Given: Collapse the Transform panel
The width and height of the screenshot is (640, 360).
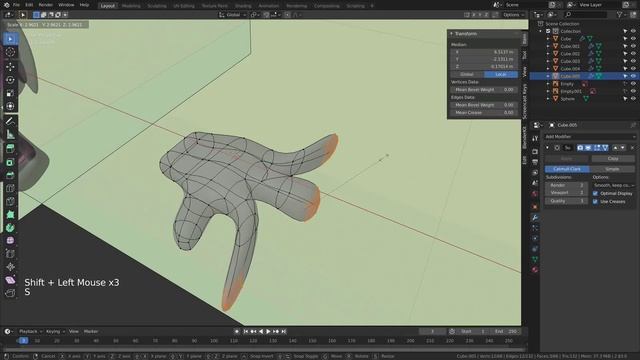Looking at the screenshot, I should (451, 33).
